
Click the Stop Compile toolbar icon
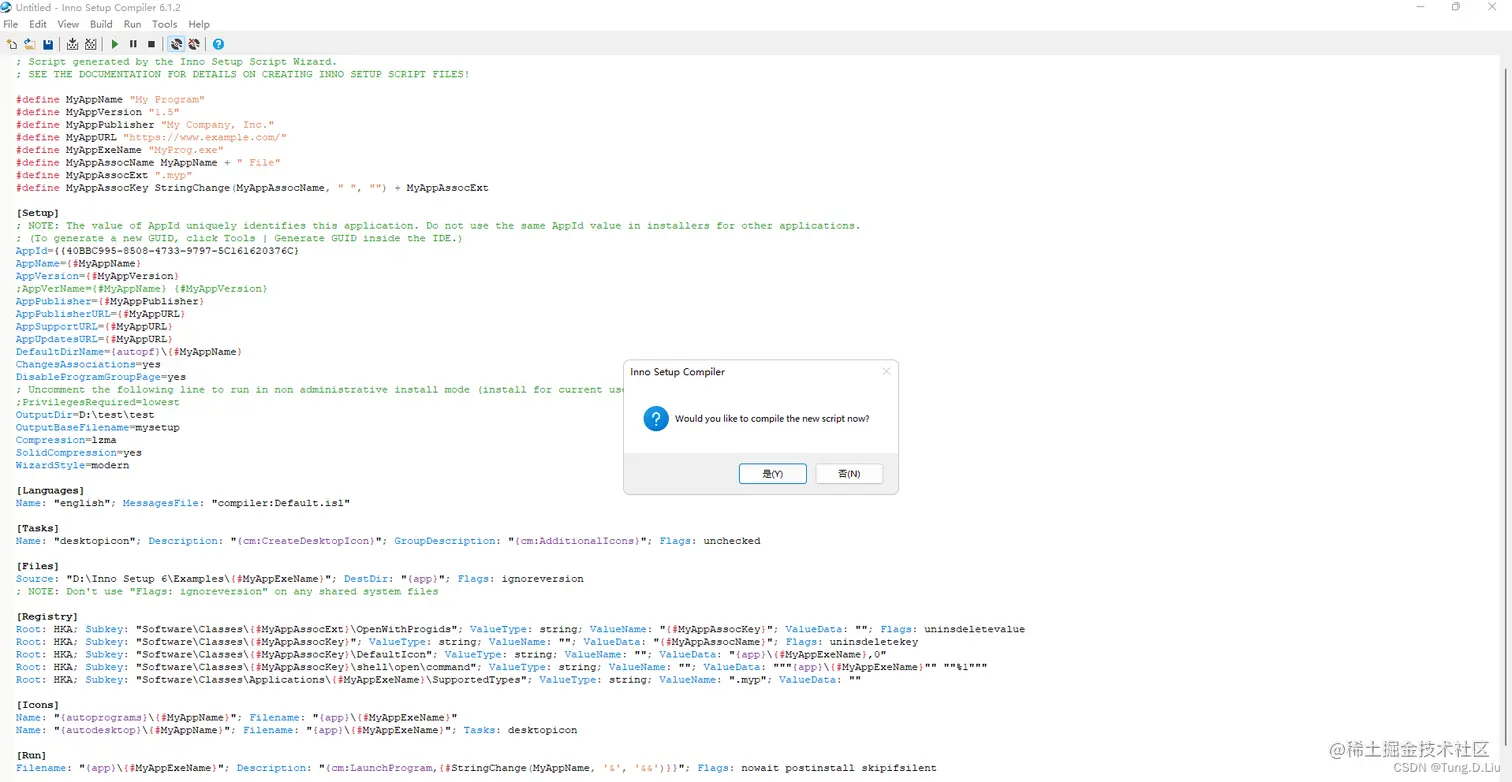coord(91,44)
